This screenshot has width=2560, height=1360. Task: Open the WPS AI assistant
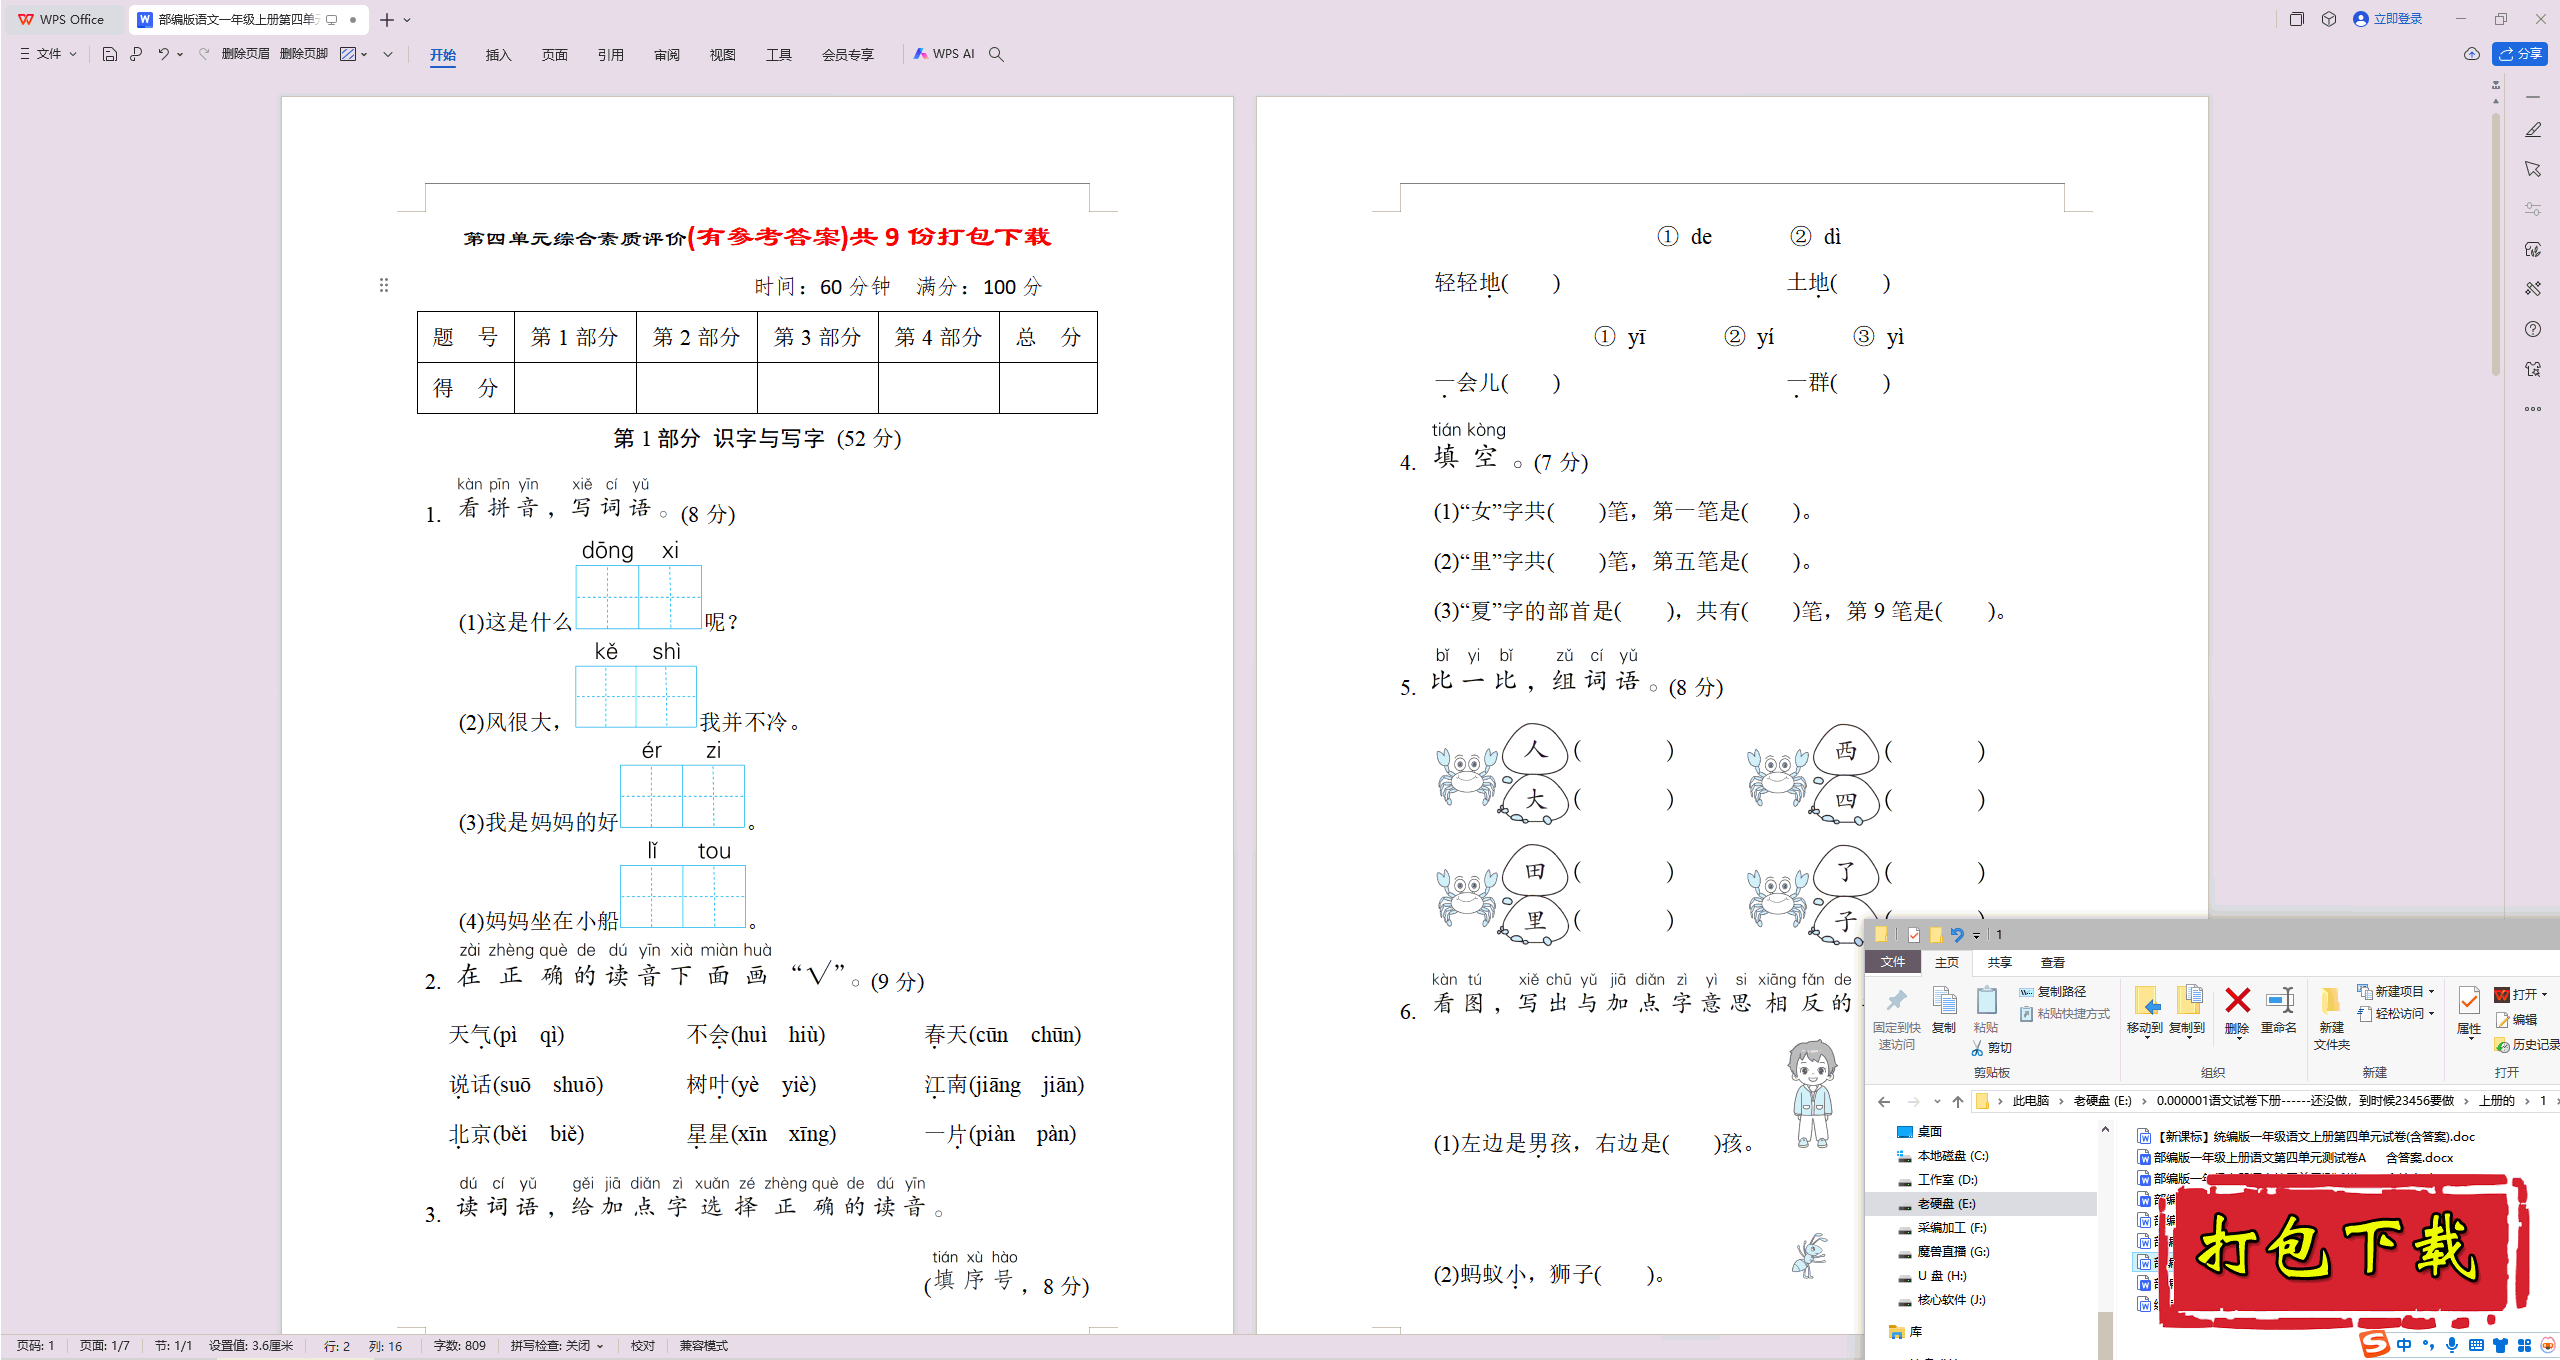944,54
